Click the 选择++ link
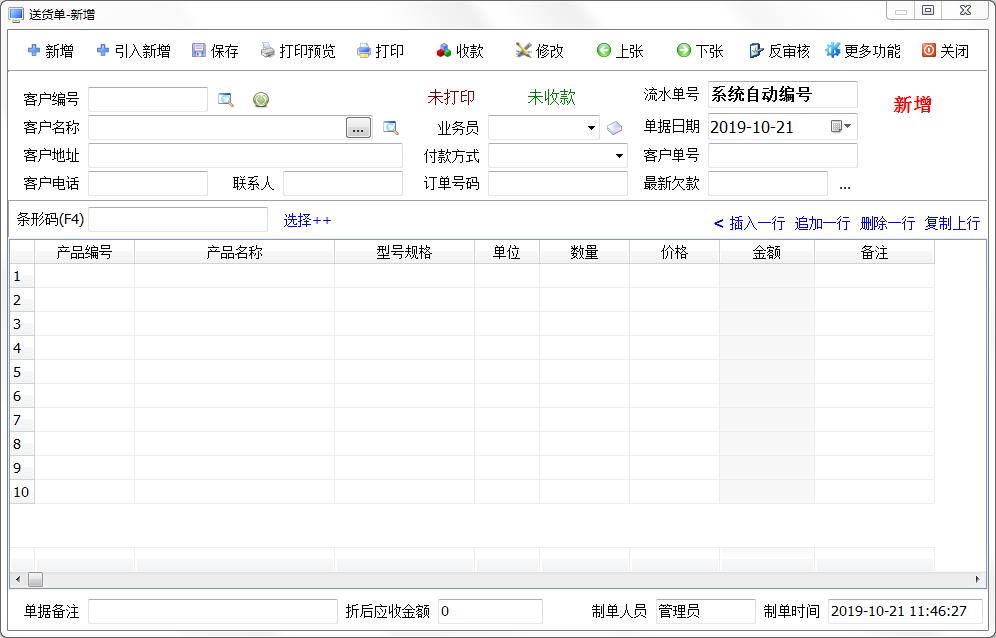 pos(307,220)
